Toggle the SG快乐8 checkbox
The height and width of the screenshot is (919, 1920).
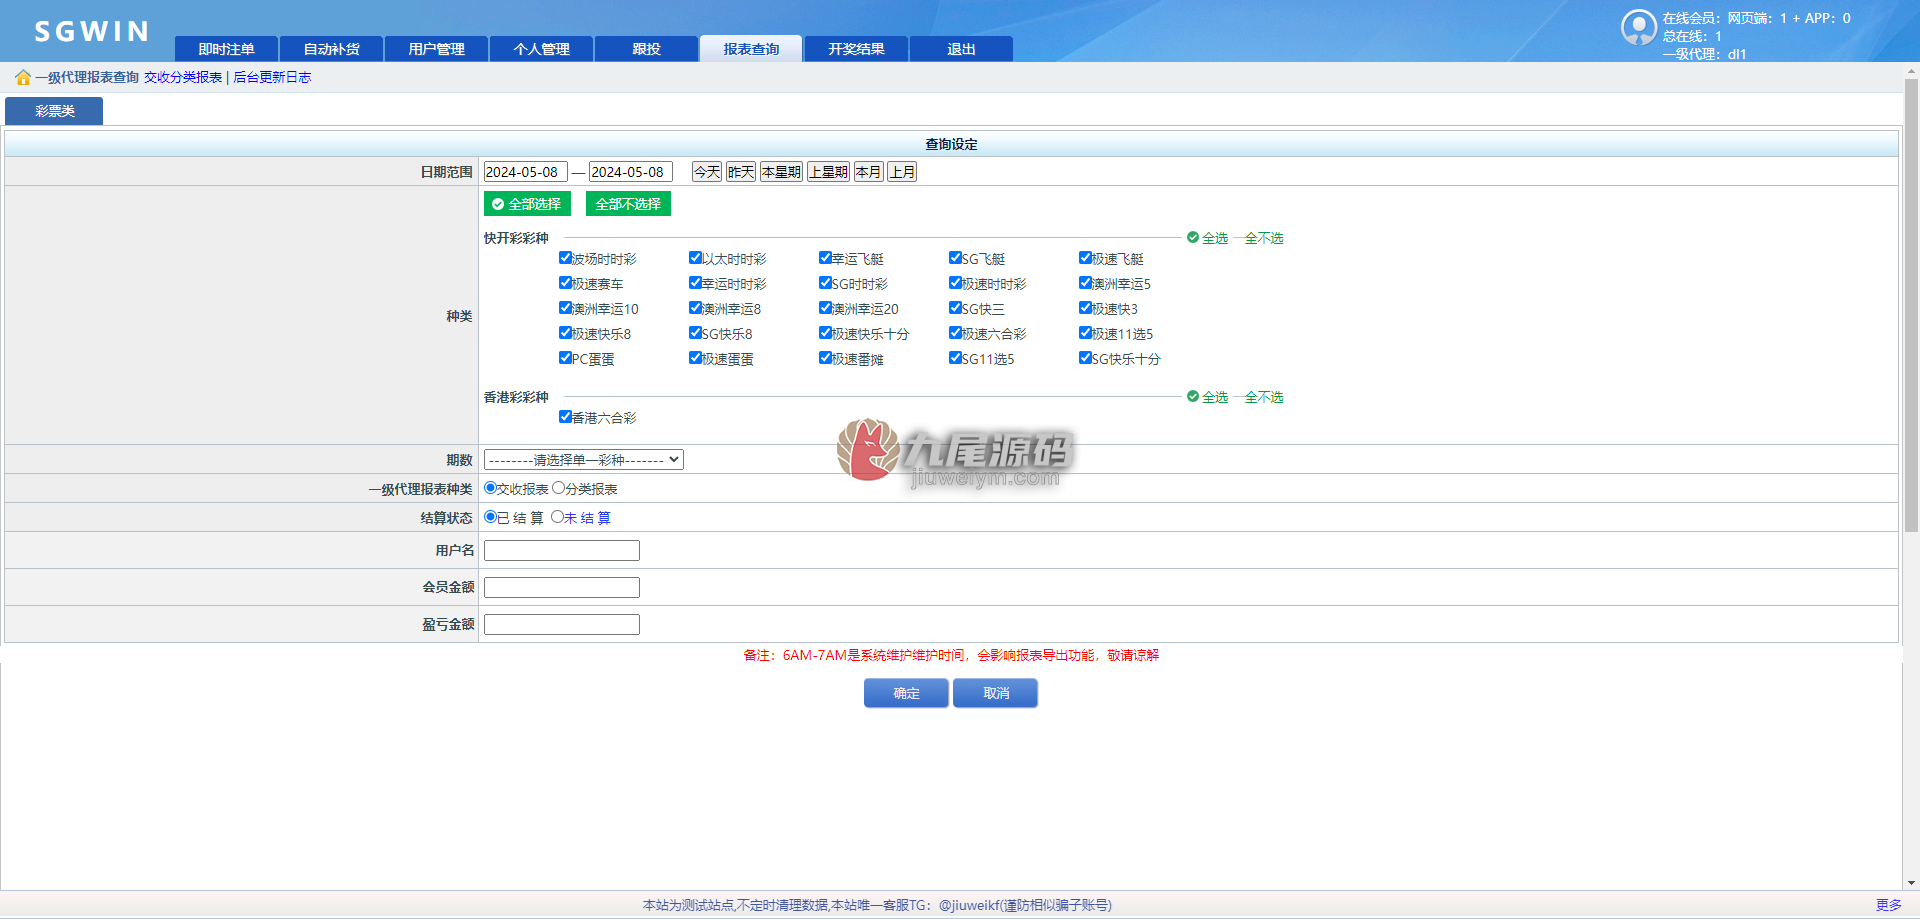[x=695, y=333]
